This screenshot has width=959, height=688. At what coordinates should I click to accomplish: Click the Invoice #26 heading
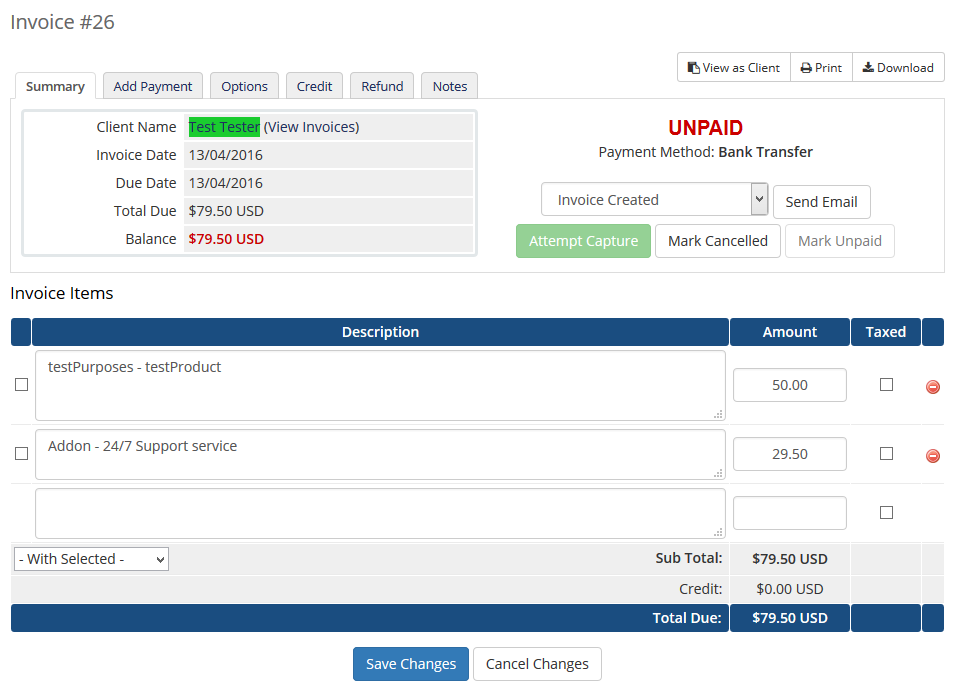click(x=62, y=22)
